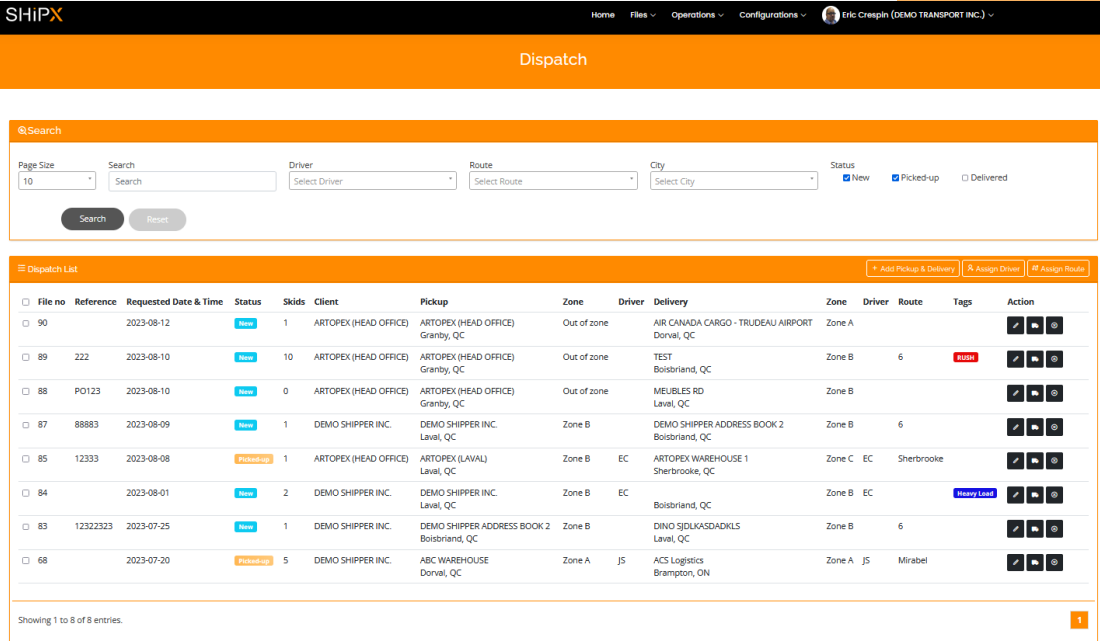This screenshot has height=641, width=1100.
Task: Click the truck icon in file 68 row
Action: coord(1035,562)
